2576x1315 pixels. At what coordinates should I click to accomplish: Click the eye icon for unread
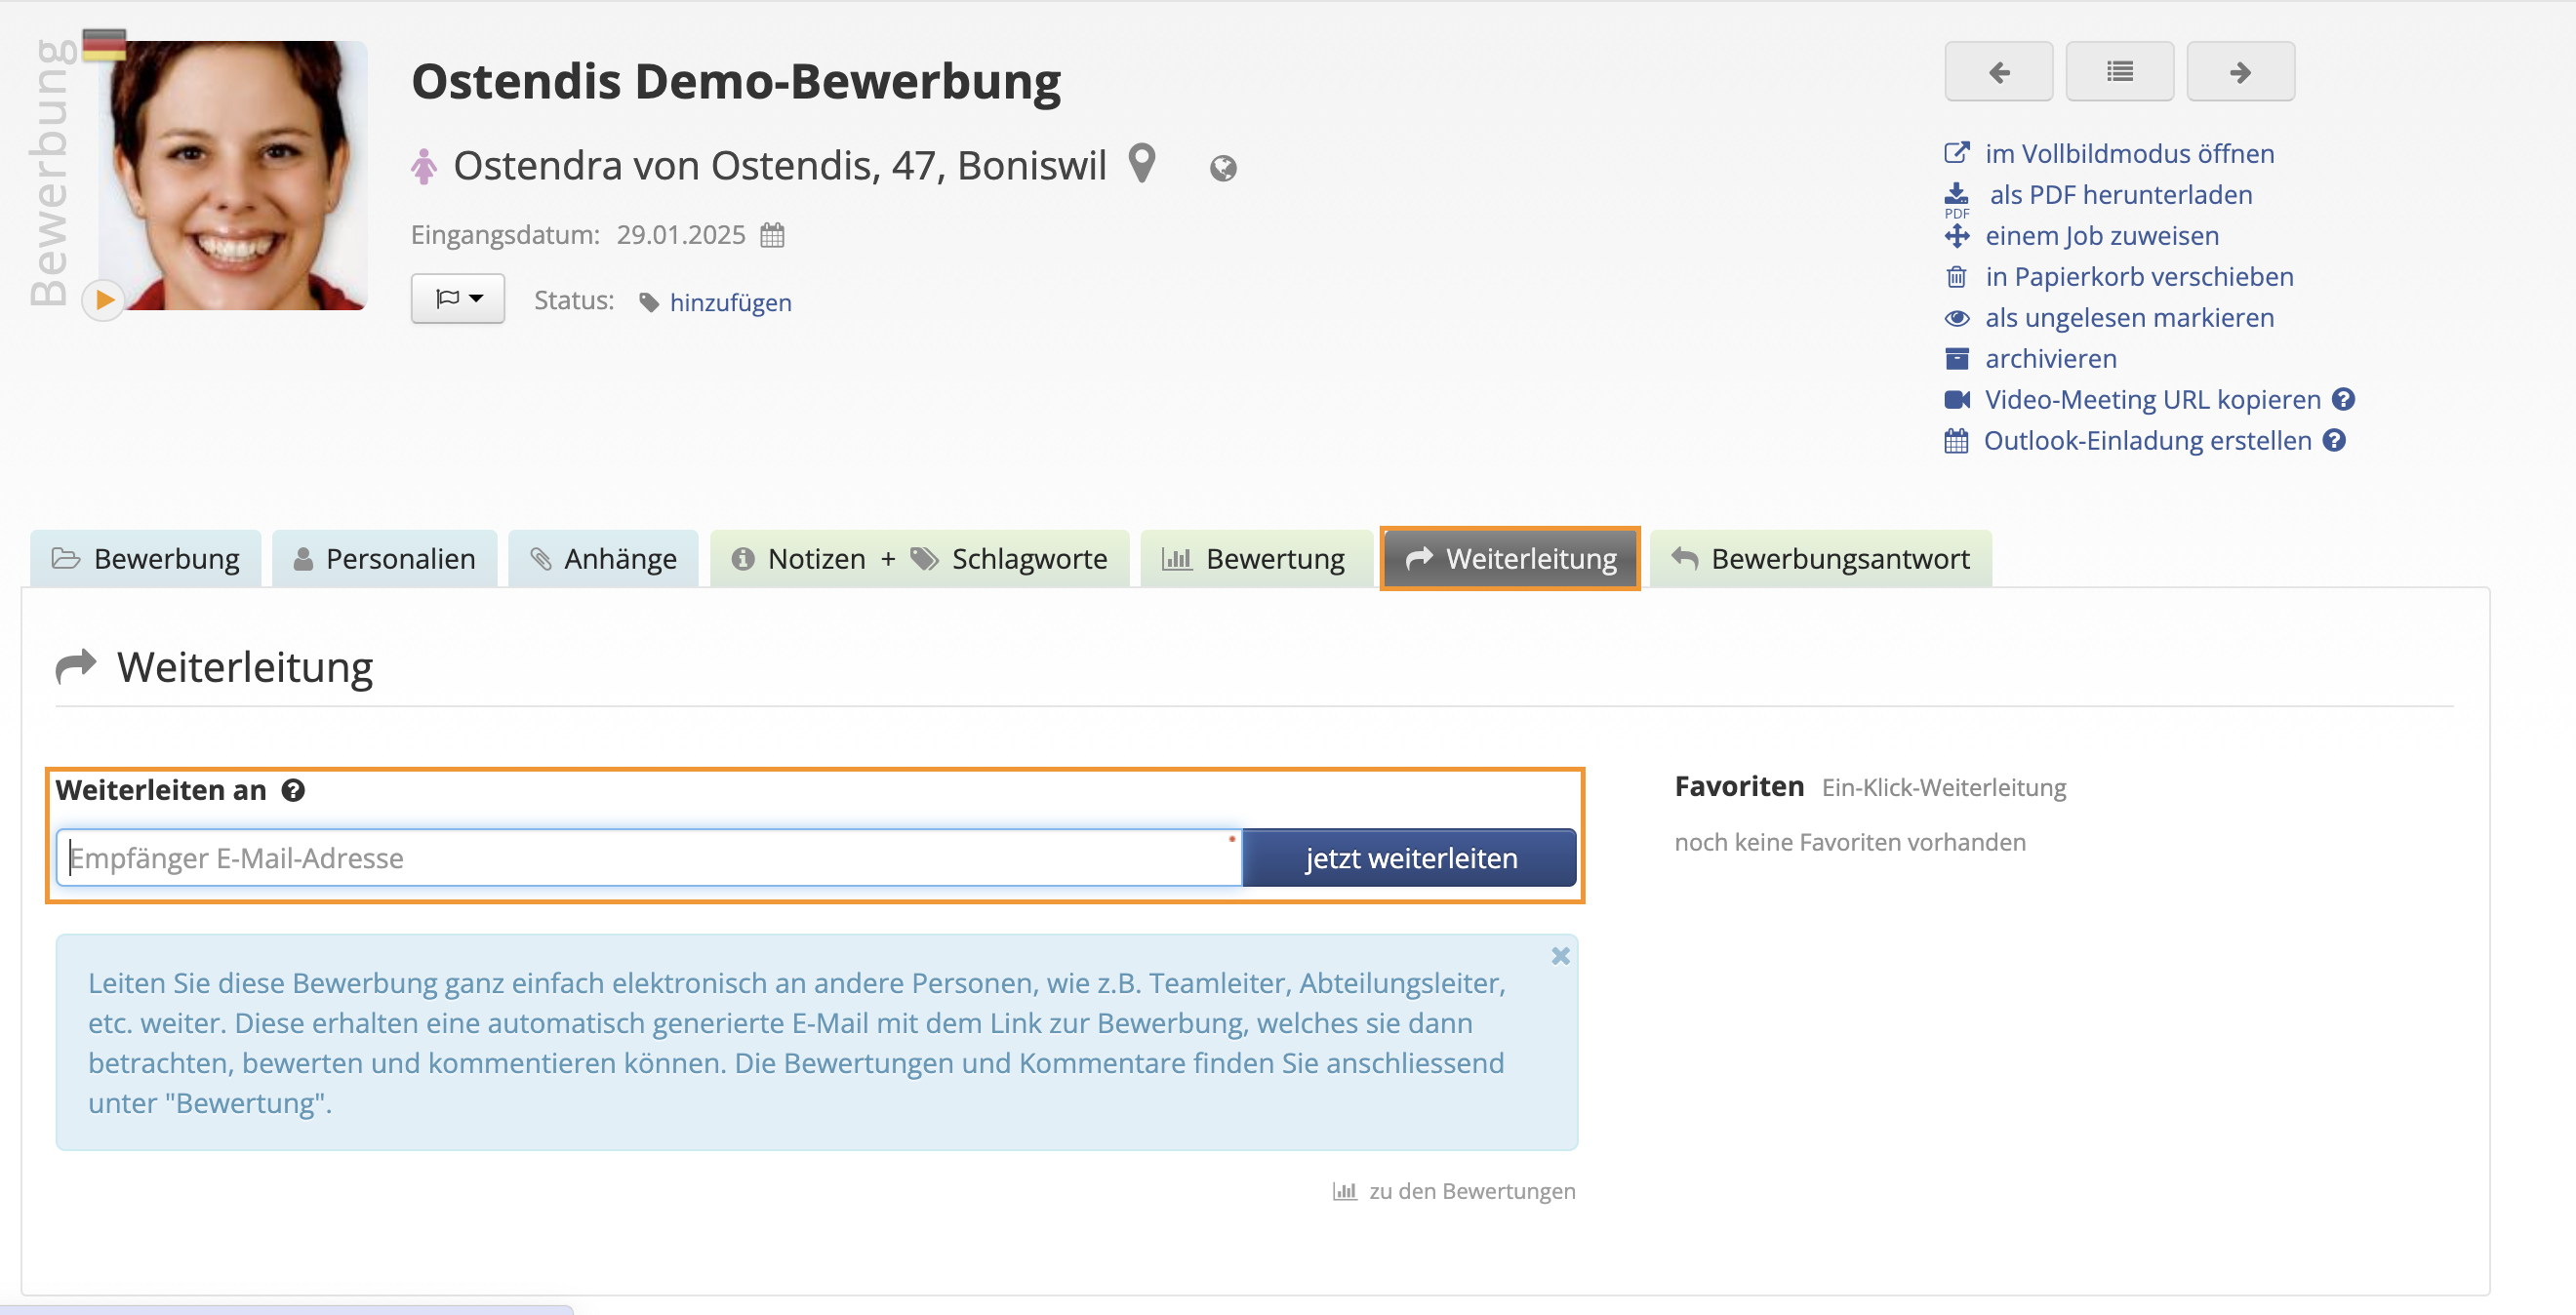tap(1957, 318)
